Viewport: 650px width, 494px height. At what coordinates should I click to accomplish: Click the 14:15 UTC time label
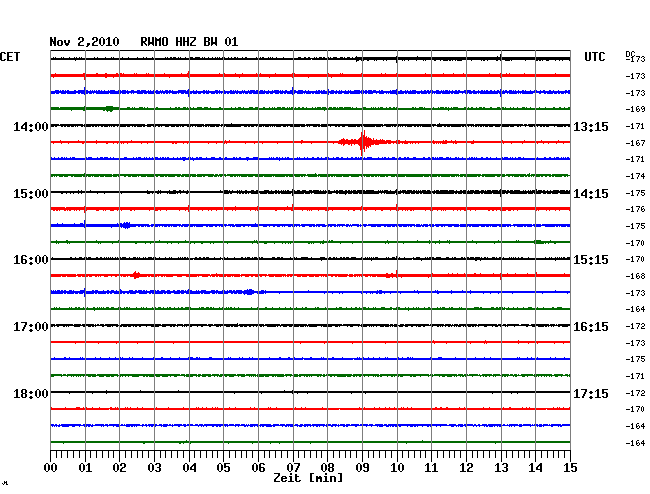[591, 194]
